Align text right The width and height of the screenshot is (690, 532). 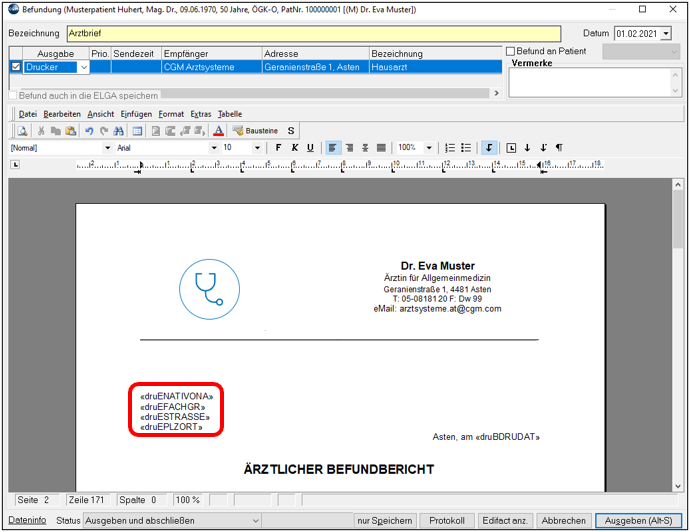click(349, 148)
